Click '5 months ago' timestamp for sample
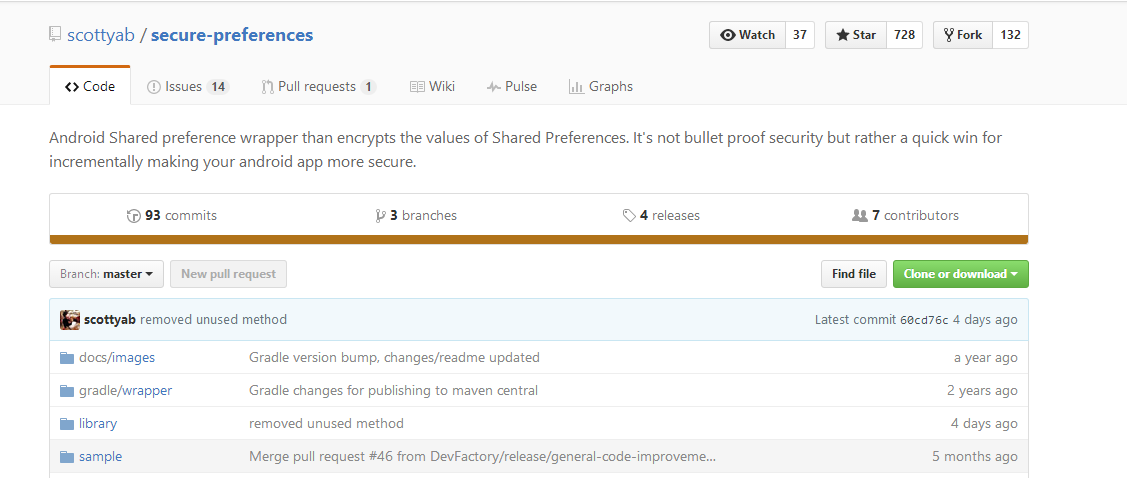 pos(975,457)
